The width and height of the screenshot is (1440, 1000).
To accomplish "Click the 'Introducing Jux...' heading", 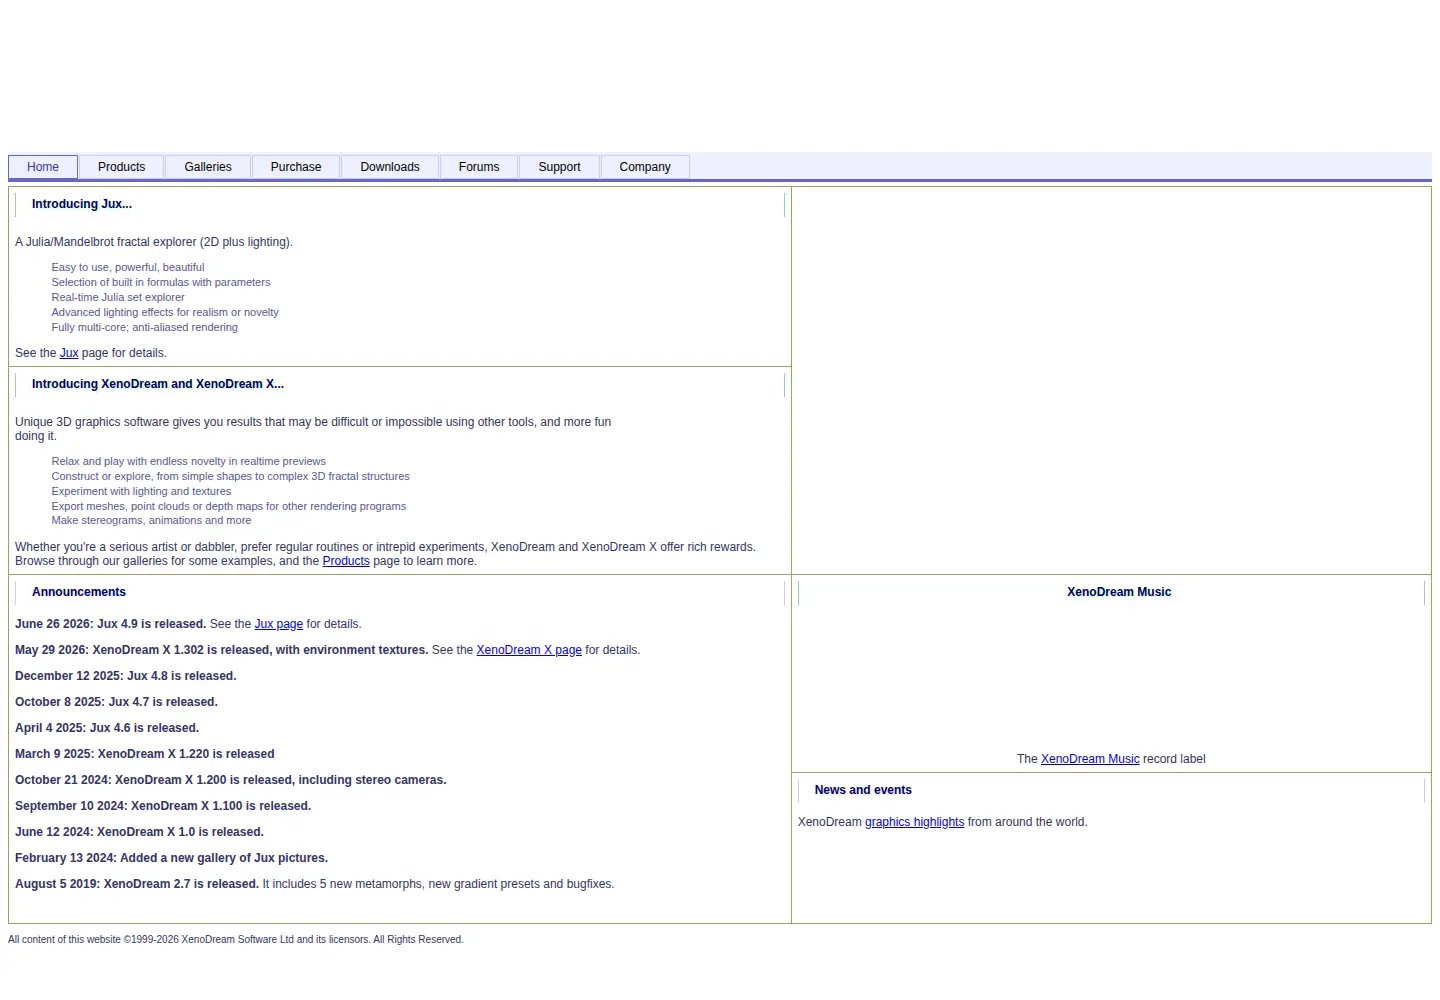I will [82, 204].
